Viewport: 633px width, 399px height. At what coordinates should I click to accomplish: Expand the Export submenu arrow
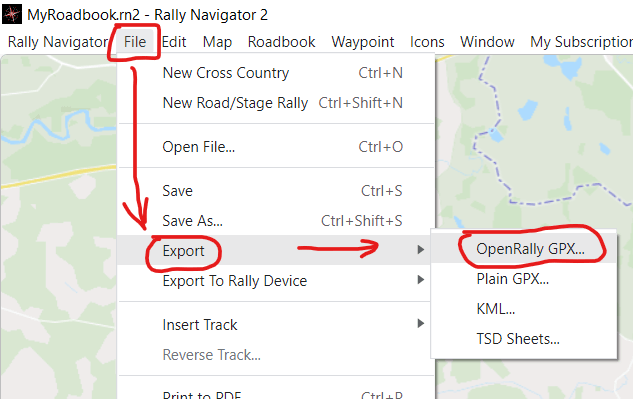pyautogui.click(x=421, y=250)
